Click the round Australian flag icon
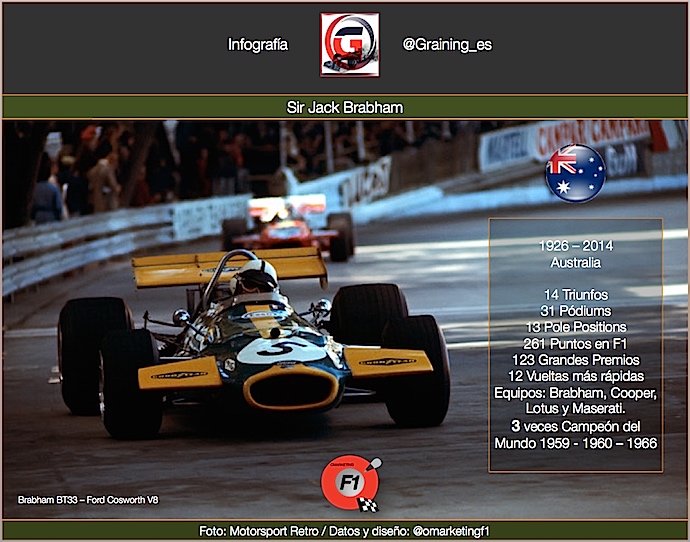 (575, 173)
